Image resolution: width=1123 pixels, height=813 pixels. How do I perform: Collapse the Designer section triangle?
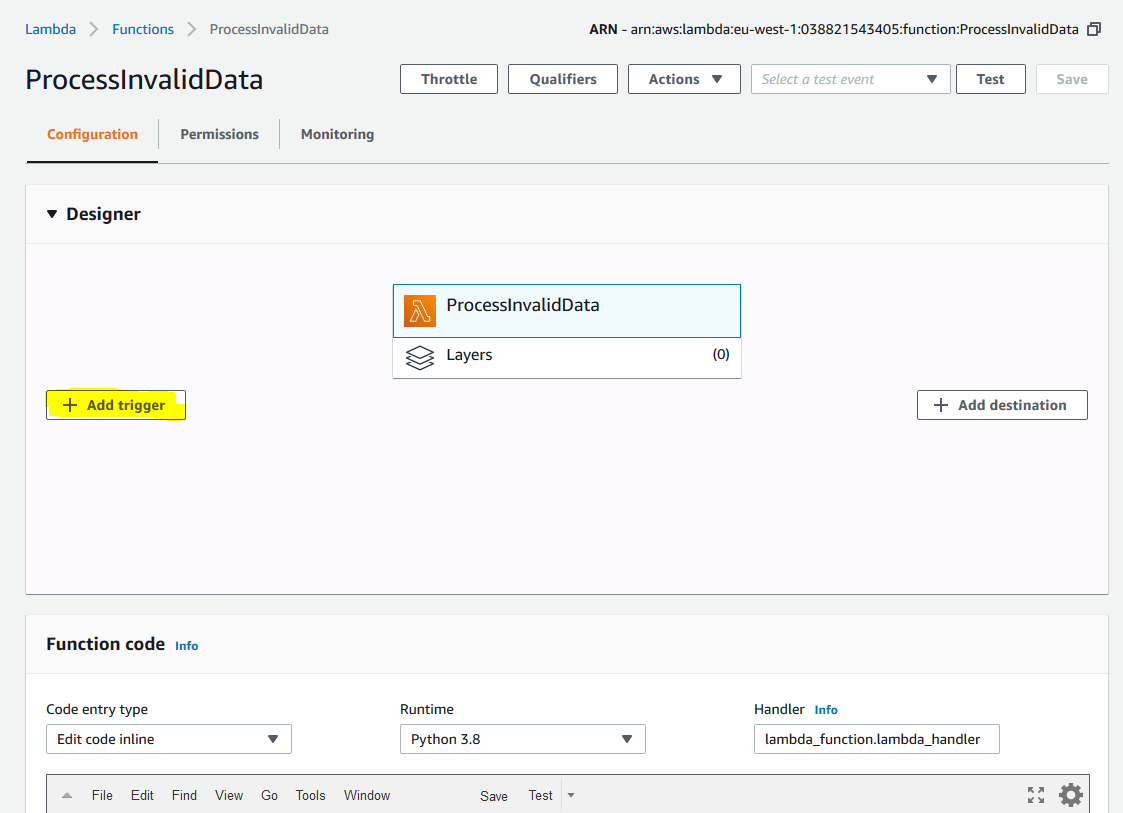point(52,214)
